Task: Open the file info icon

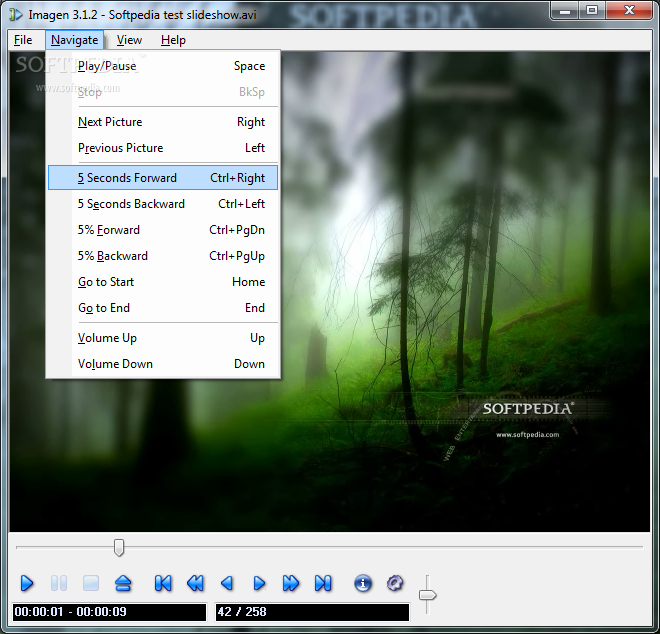Action: tap(363, 583)
